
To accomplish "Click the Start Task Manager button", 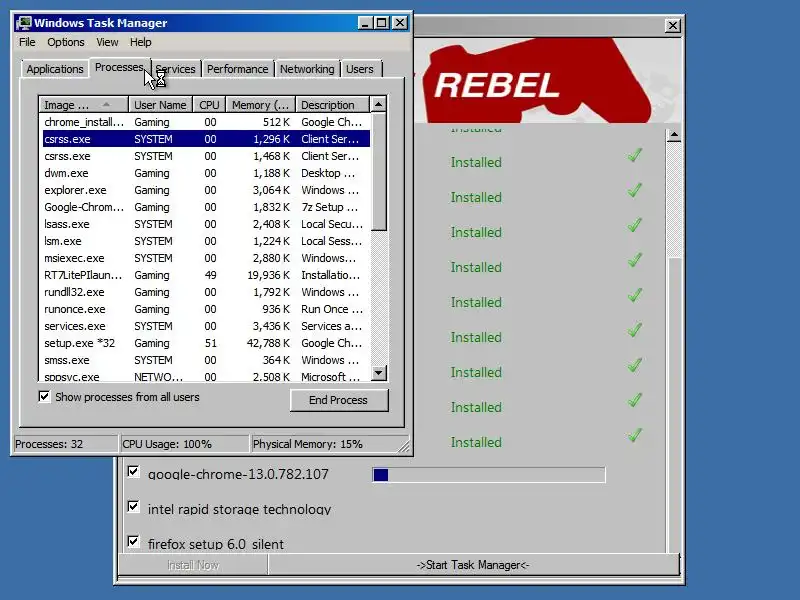I will (473, 565).
